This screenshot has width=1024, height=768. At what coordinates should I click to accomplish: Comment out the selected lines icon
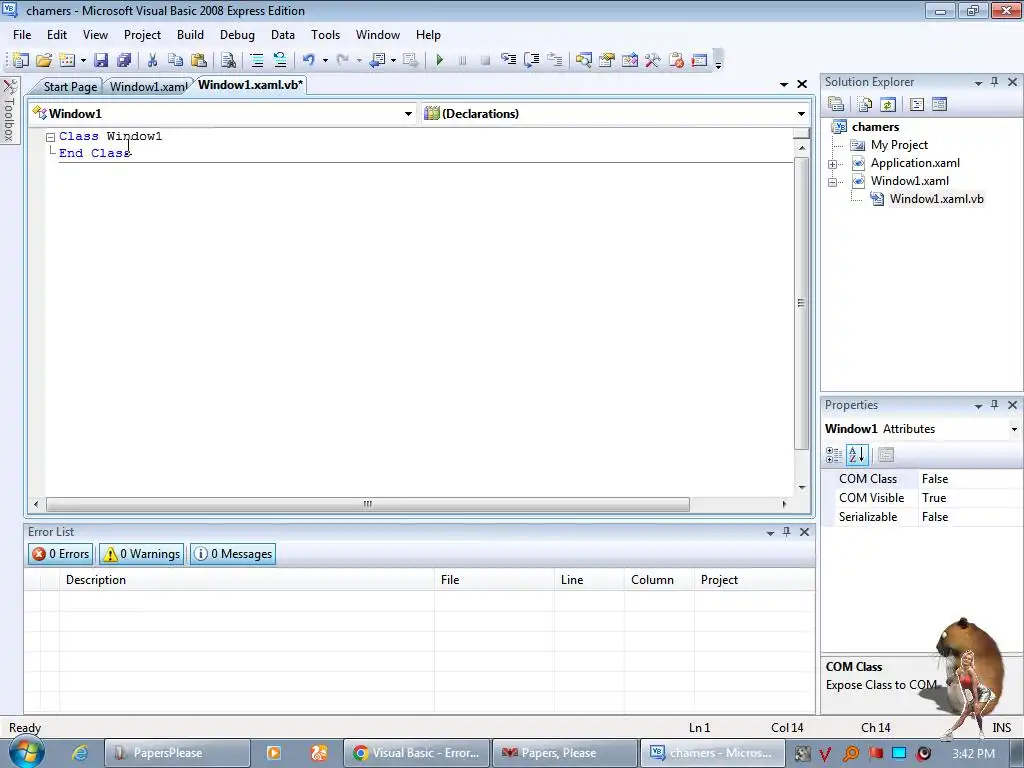point(257,60)
